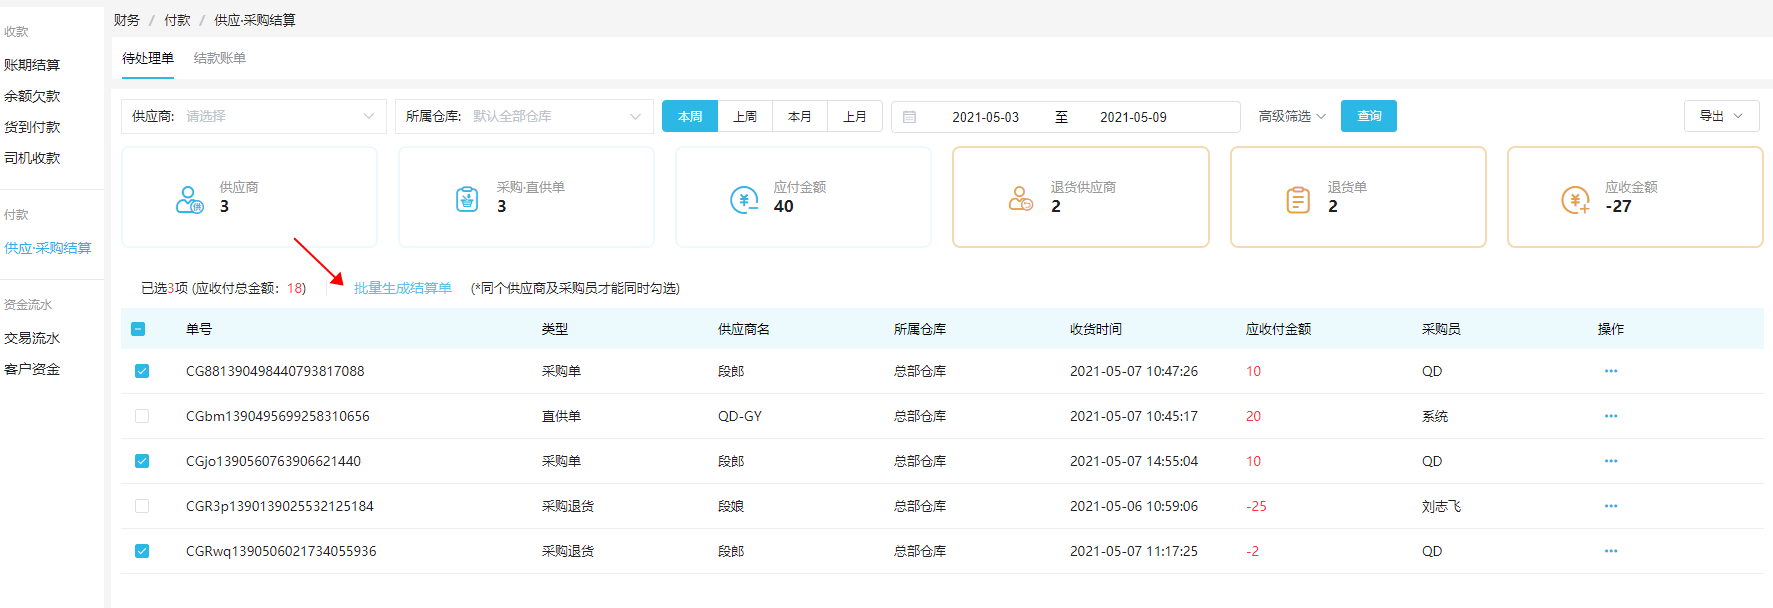1773x608 pixels.
Task: Toggle the select-all header checkbox
Action: tap(138, 329)
